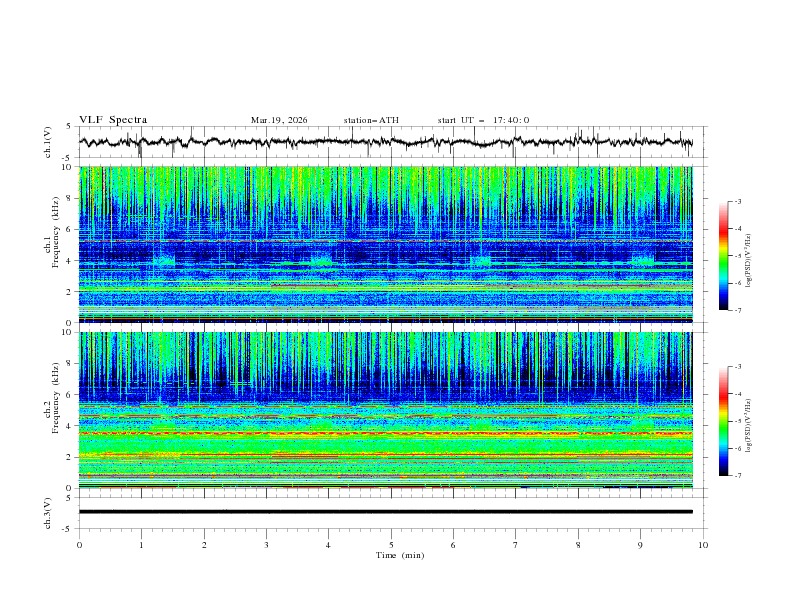Screen dimensions: 792x612
Task: Click ch.2 colorbar "log(PSD)(V²/Hz)" label
Action: coord(748,426)
